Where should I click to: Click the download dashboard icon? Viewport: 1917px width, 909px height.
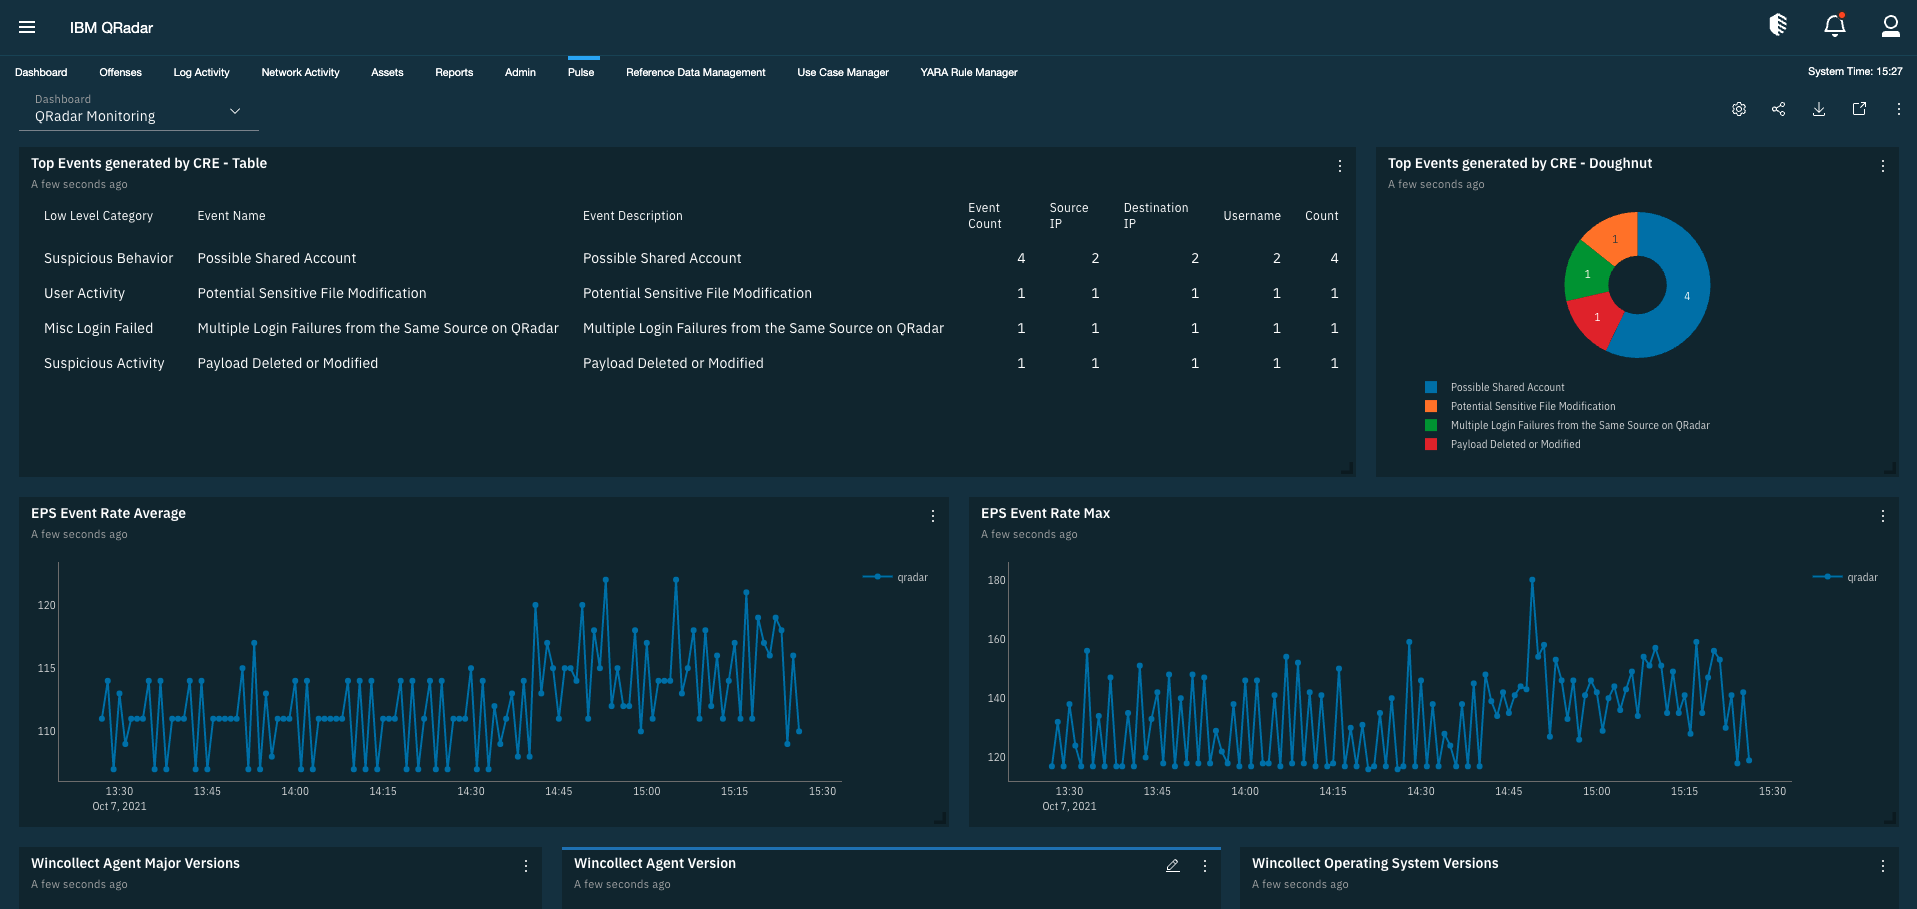click(1819, 109)
